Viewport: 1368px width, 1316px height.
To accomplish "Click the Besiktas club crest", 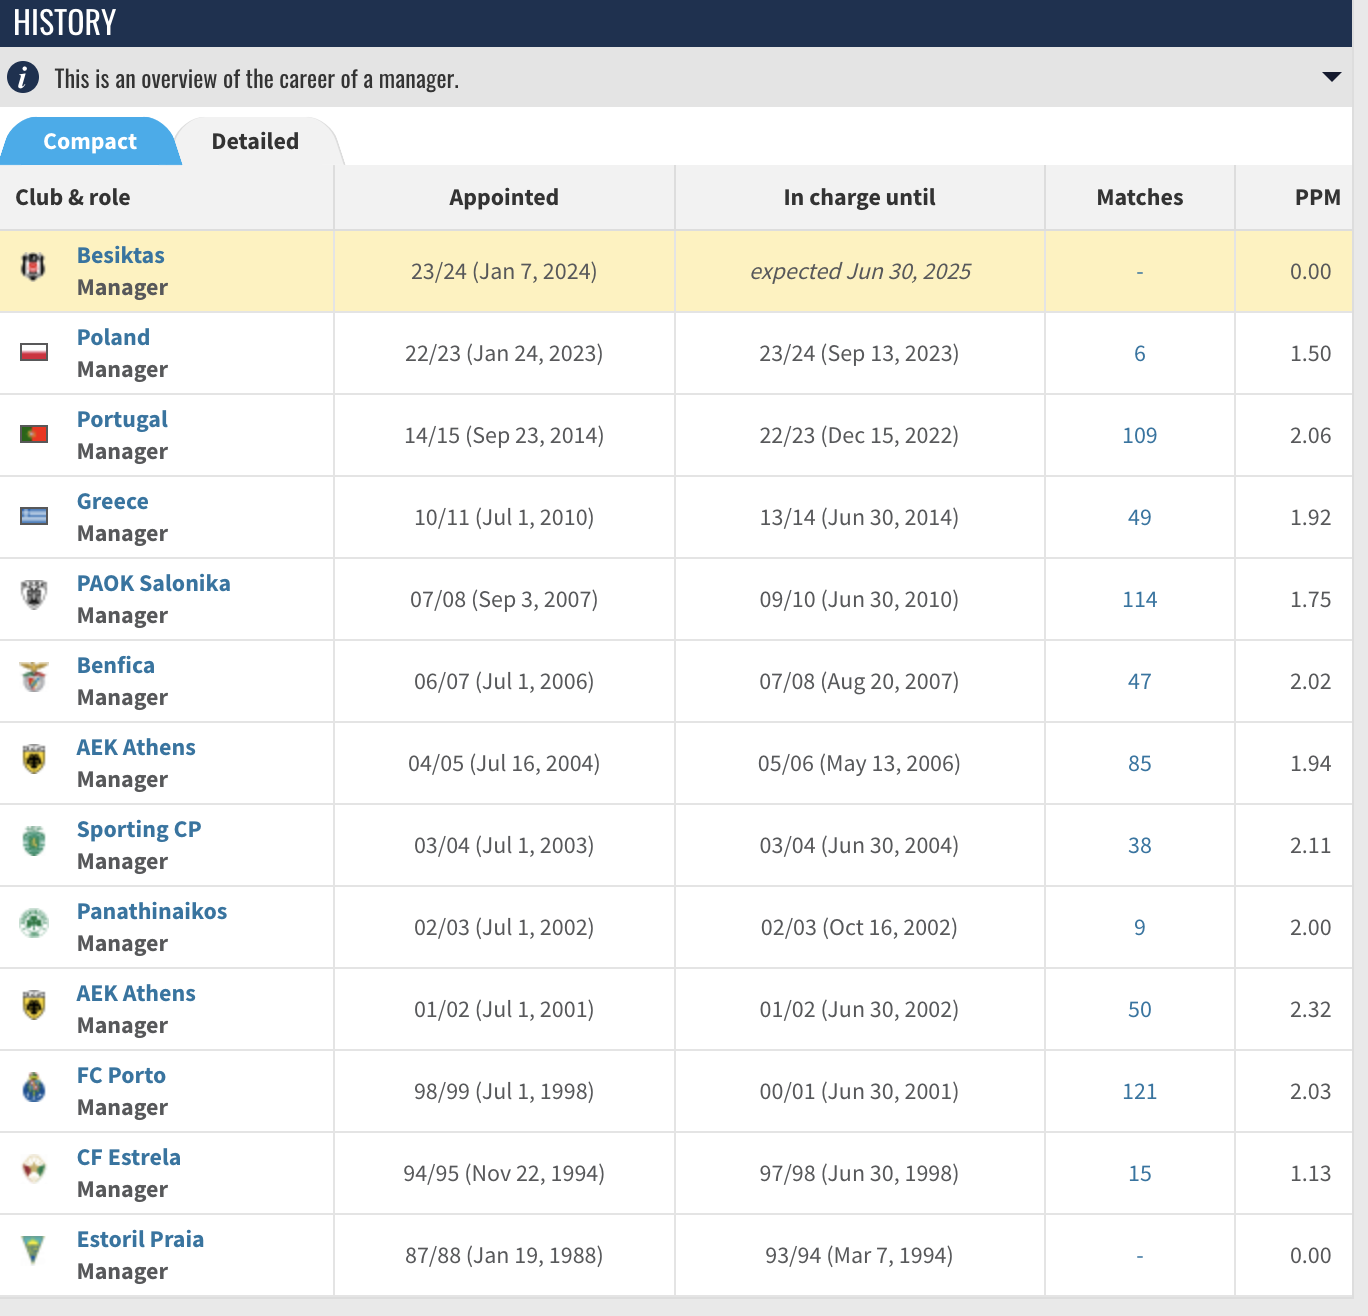I will [x=34, y=267].
